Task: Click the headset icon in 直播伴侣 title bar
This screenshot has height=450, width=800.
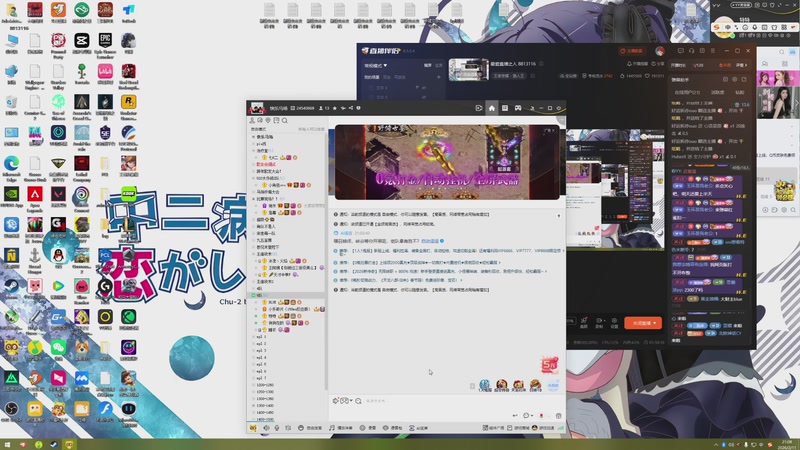Action: point(691,51)
